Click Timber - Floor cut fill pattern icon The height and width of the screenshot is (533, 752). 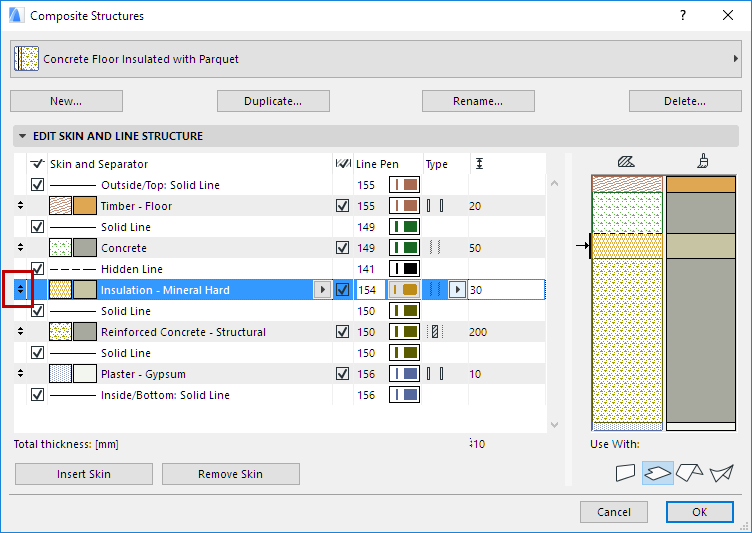point(60,206)
